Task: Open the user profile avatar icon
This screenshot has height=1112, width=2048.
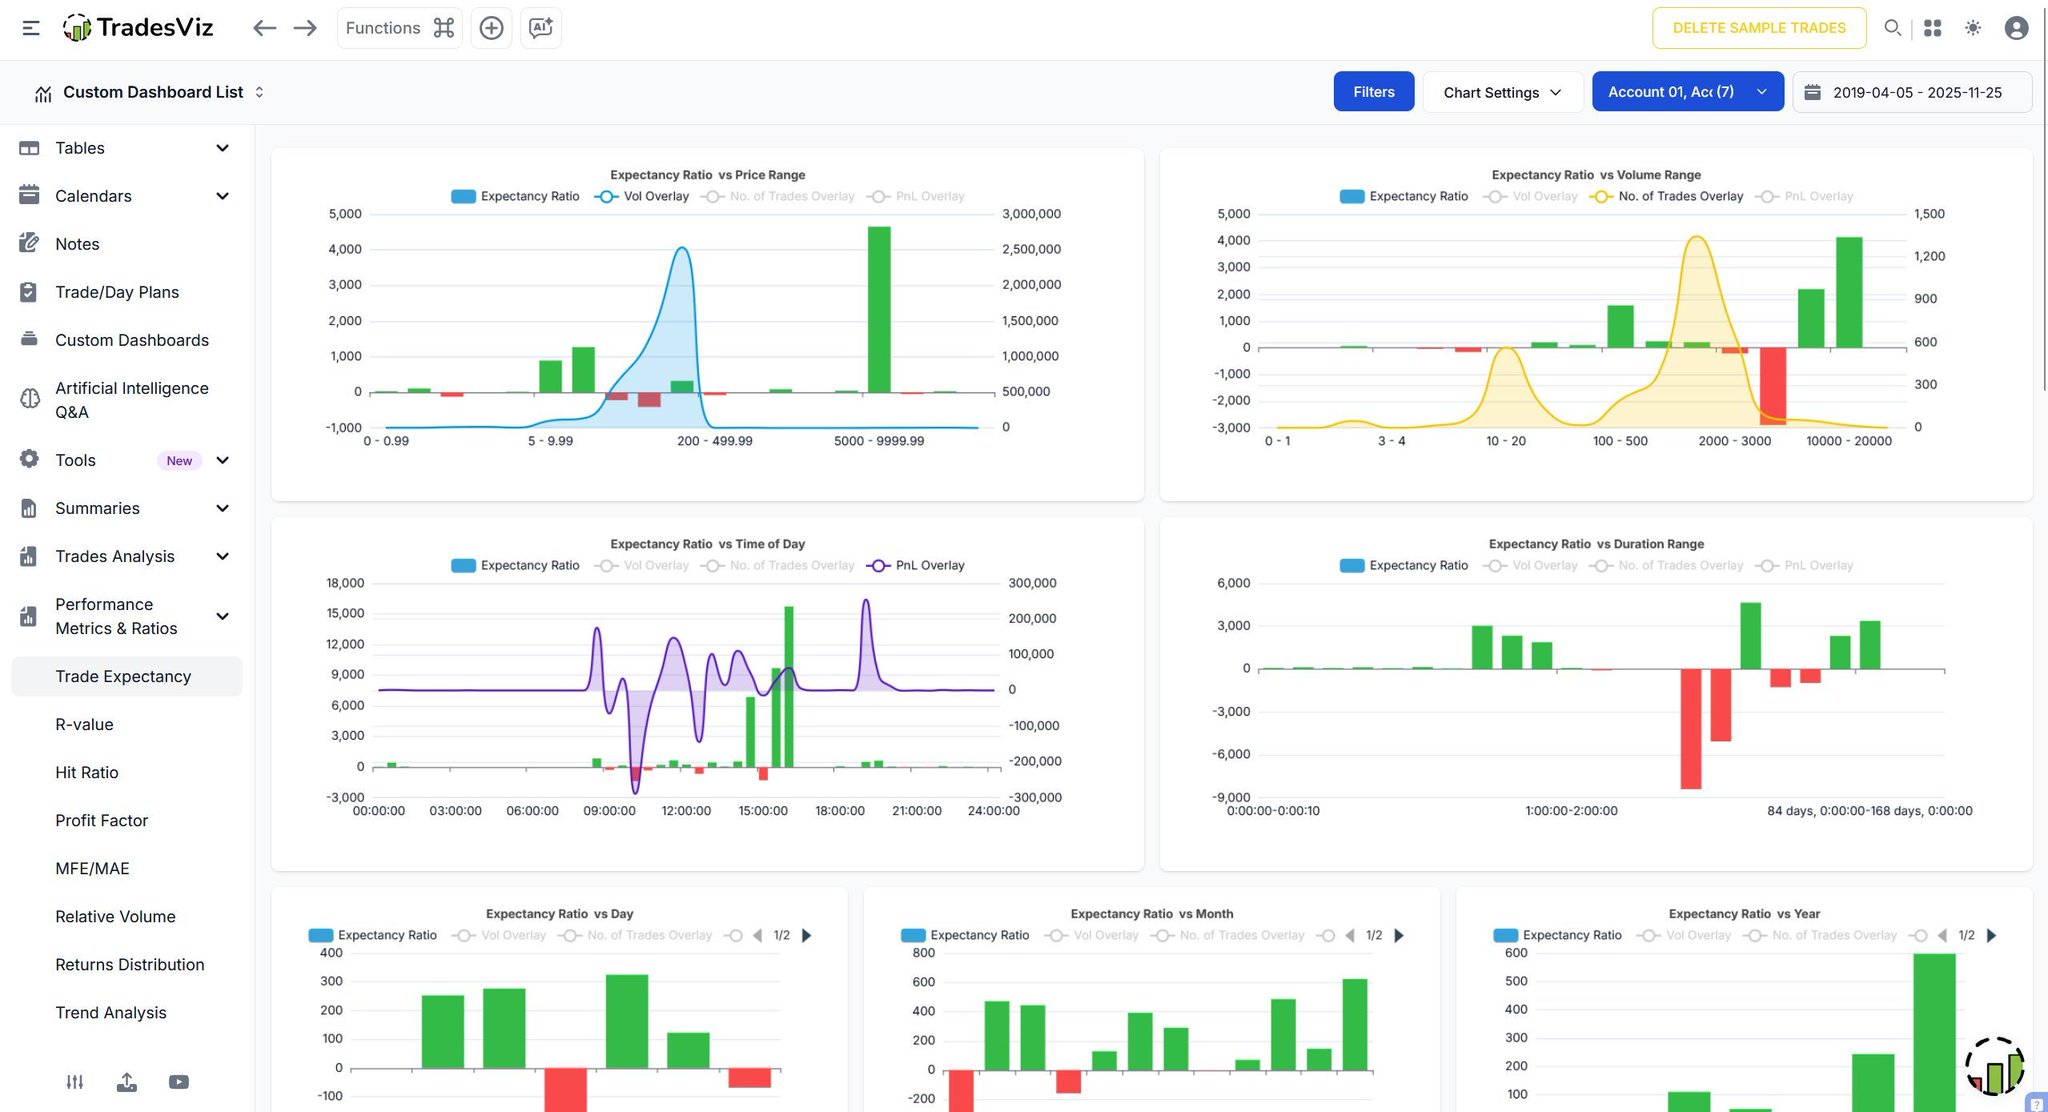Action: 2016,28
